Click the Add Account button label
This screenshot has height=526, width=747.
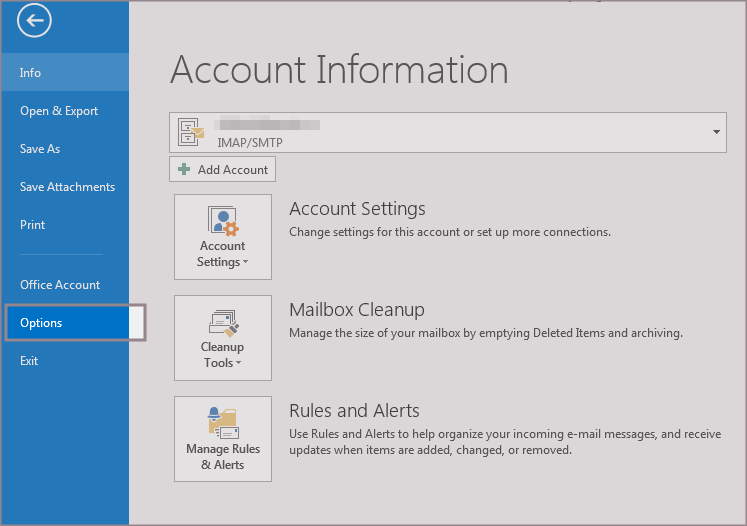(232, 170)
